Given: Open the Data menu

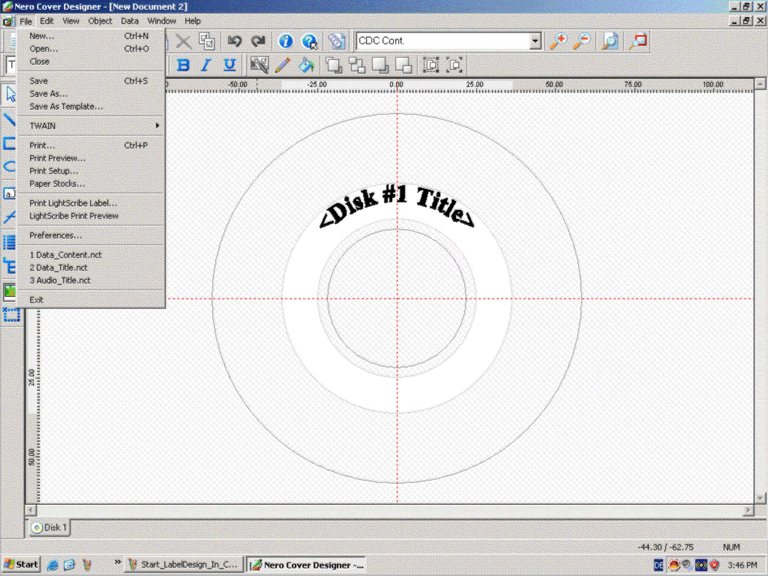Looking at the screenshot, I should coord(129,21).
